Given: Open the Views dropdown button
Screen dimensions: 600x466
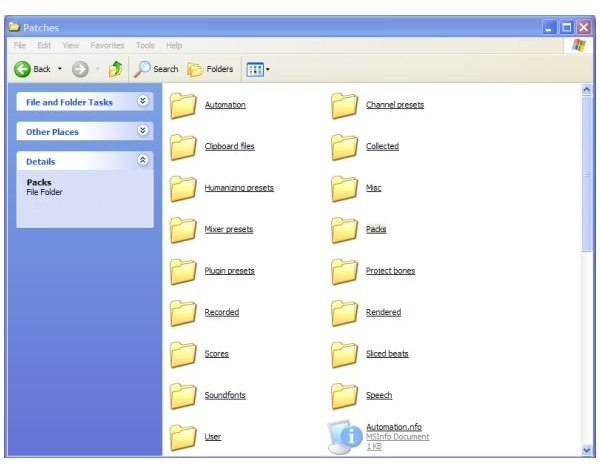Looking at the screenshot, I should coord(257,69).
